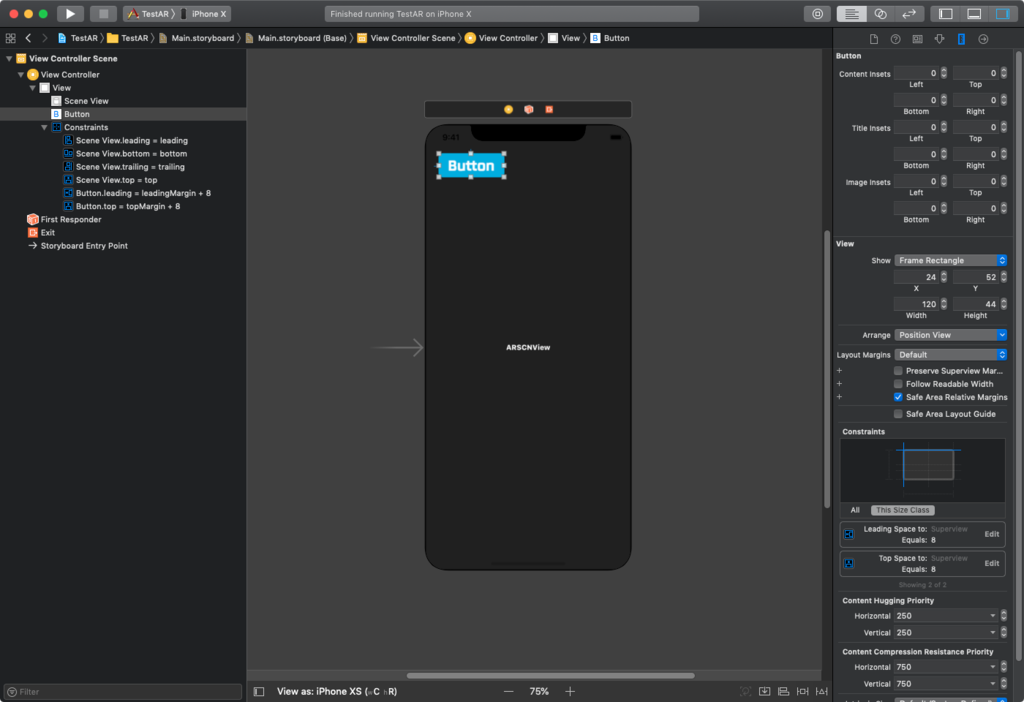Screen dimensions: 1024x702
Task: Enable Preserve Superview Margins checkbox
Action: coord(898,370)
